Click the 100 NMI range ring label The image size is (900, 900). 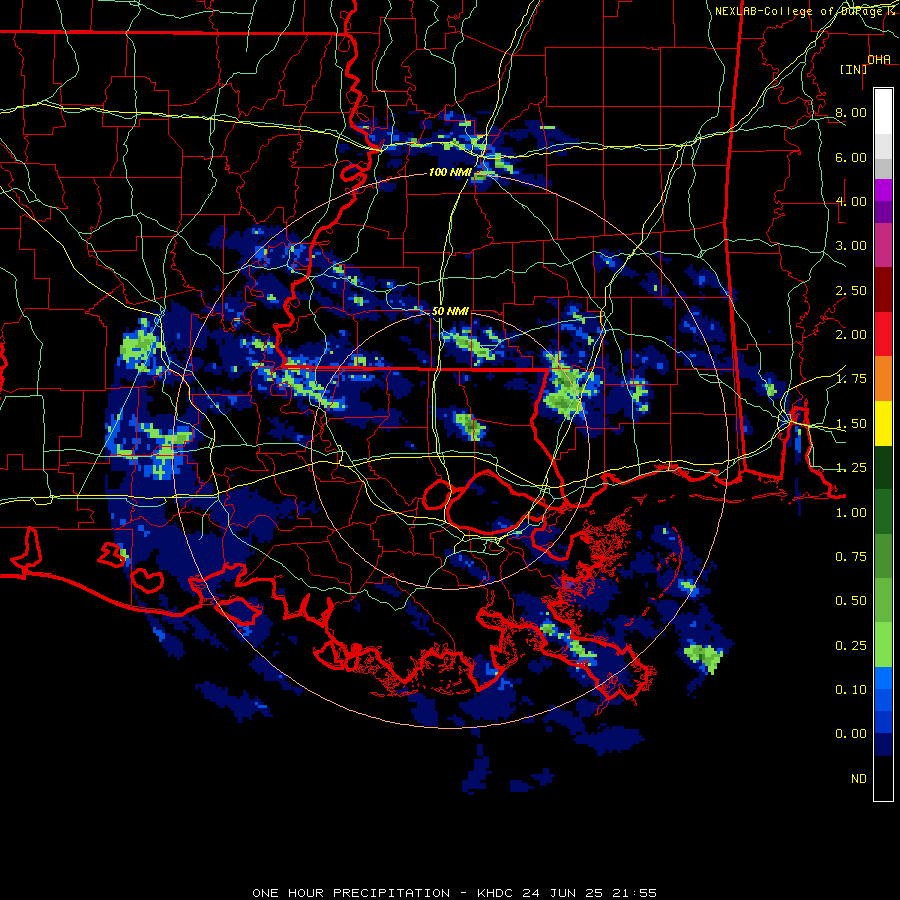(450, 172)
